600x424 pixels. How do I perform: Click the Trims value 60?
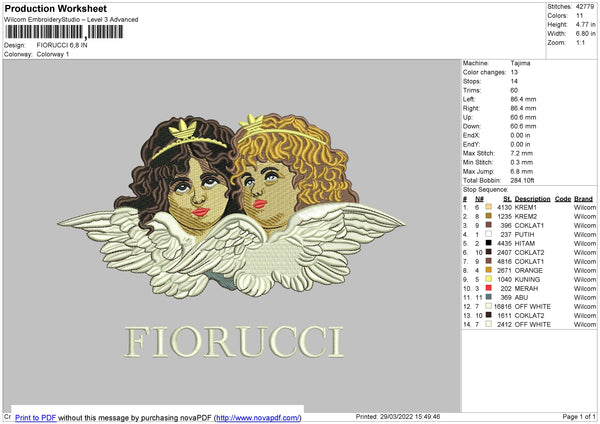[x=514, y=90]
